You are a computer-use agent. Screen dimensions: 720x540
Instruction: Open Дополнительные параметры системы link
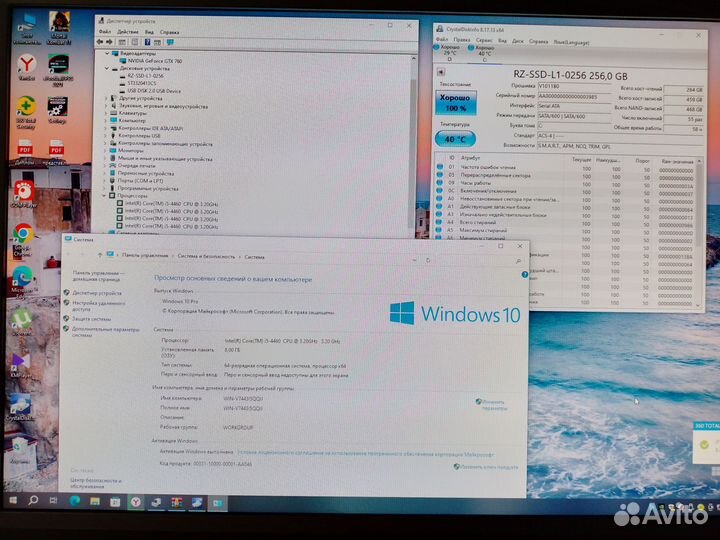[105, 332]
